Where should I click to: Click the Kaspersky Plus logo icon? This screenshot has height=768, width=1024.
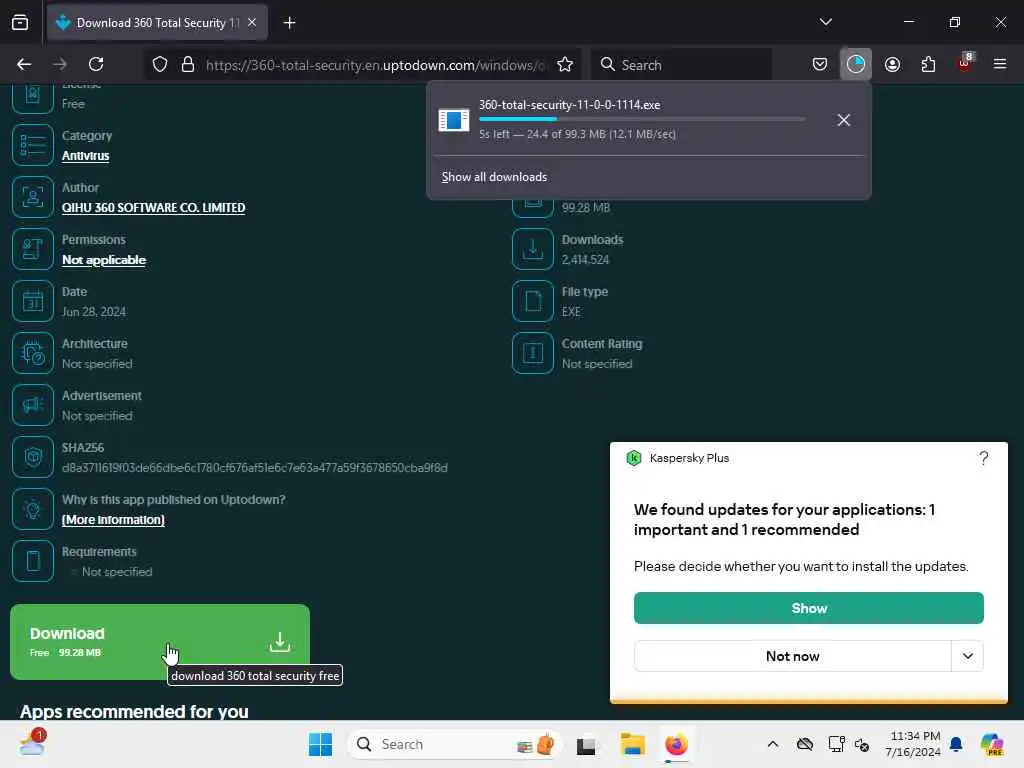pos(633,458)
